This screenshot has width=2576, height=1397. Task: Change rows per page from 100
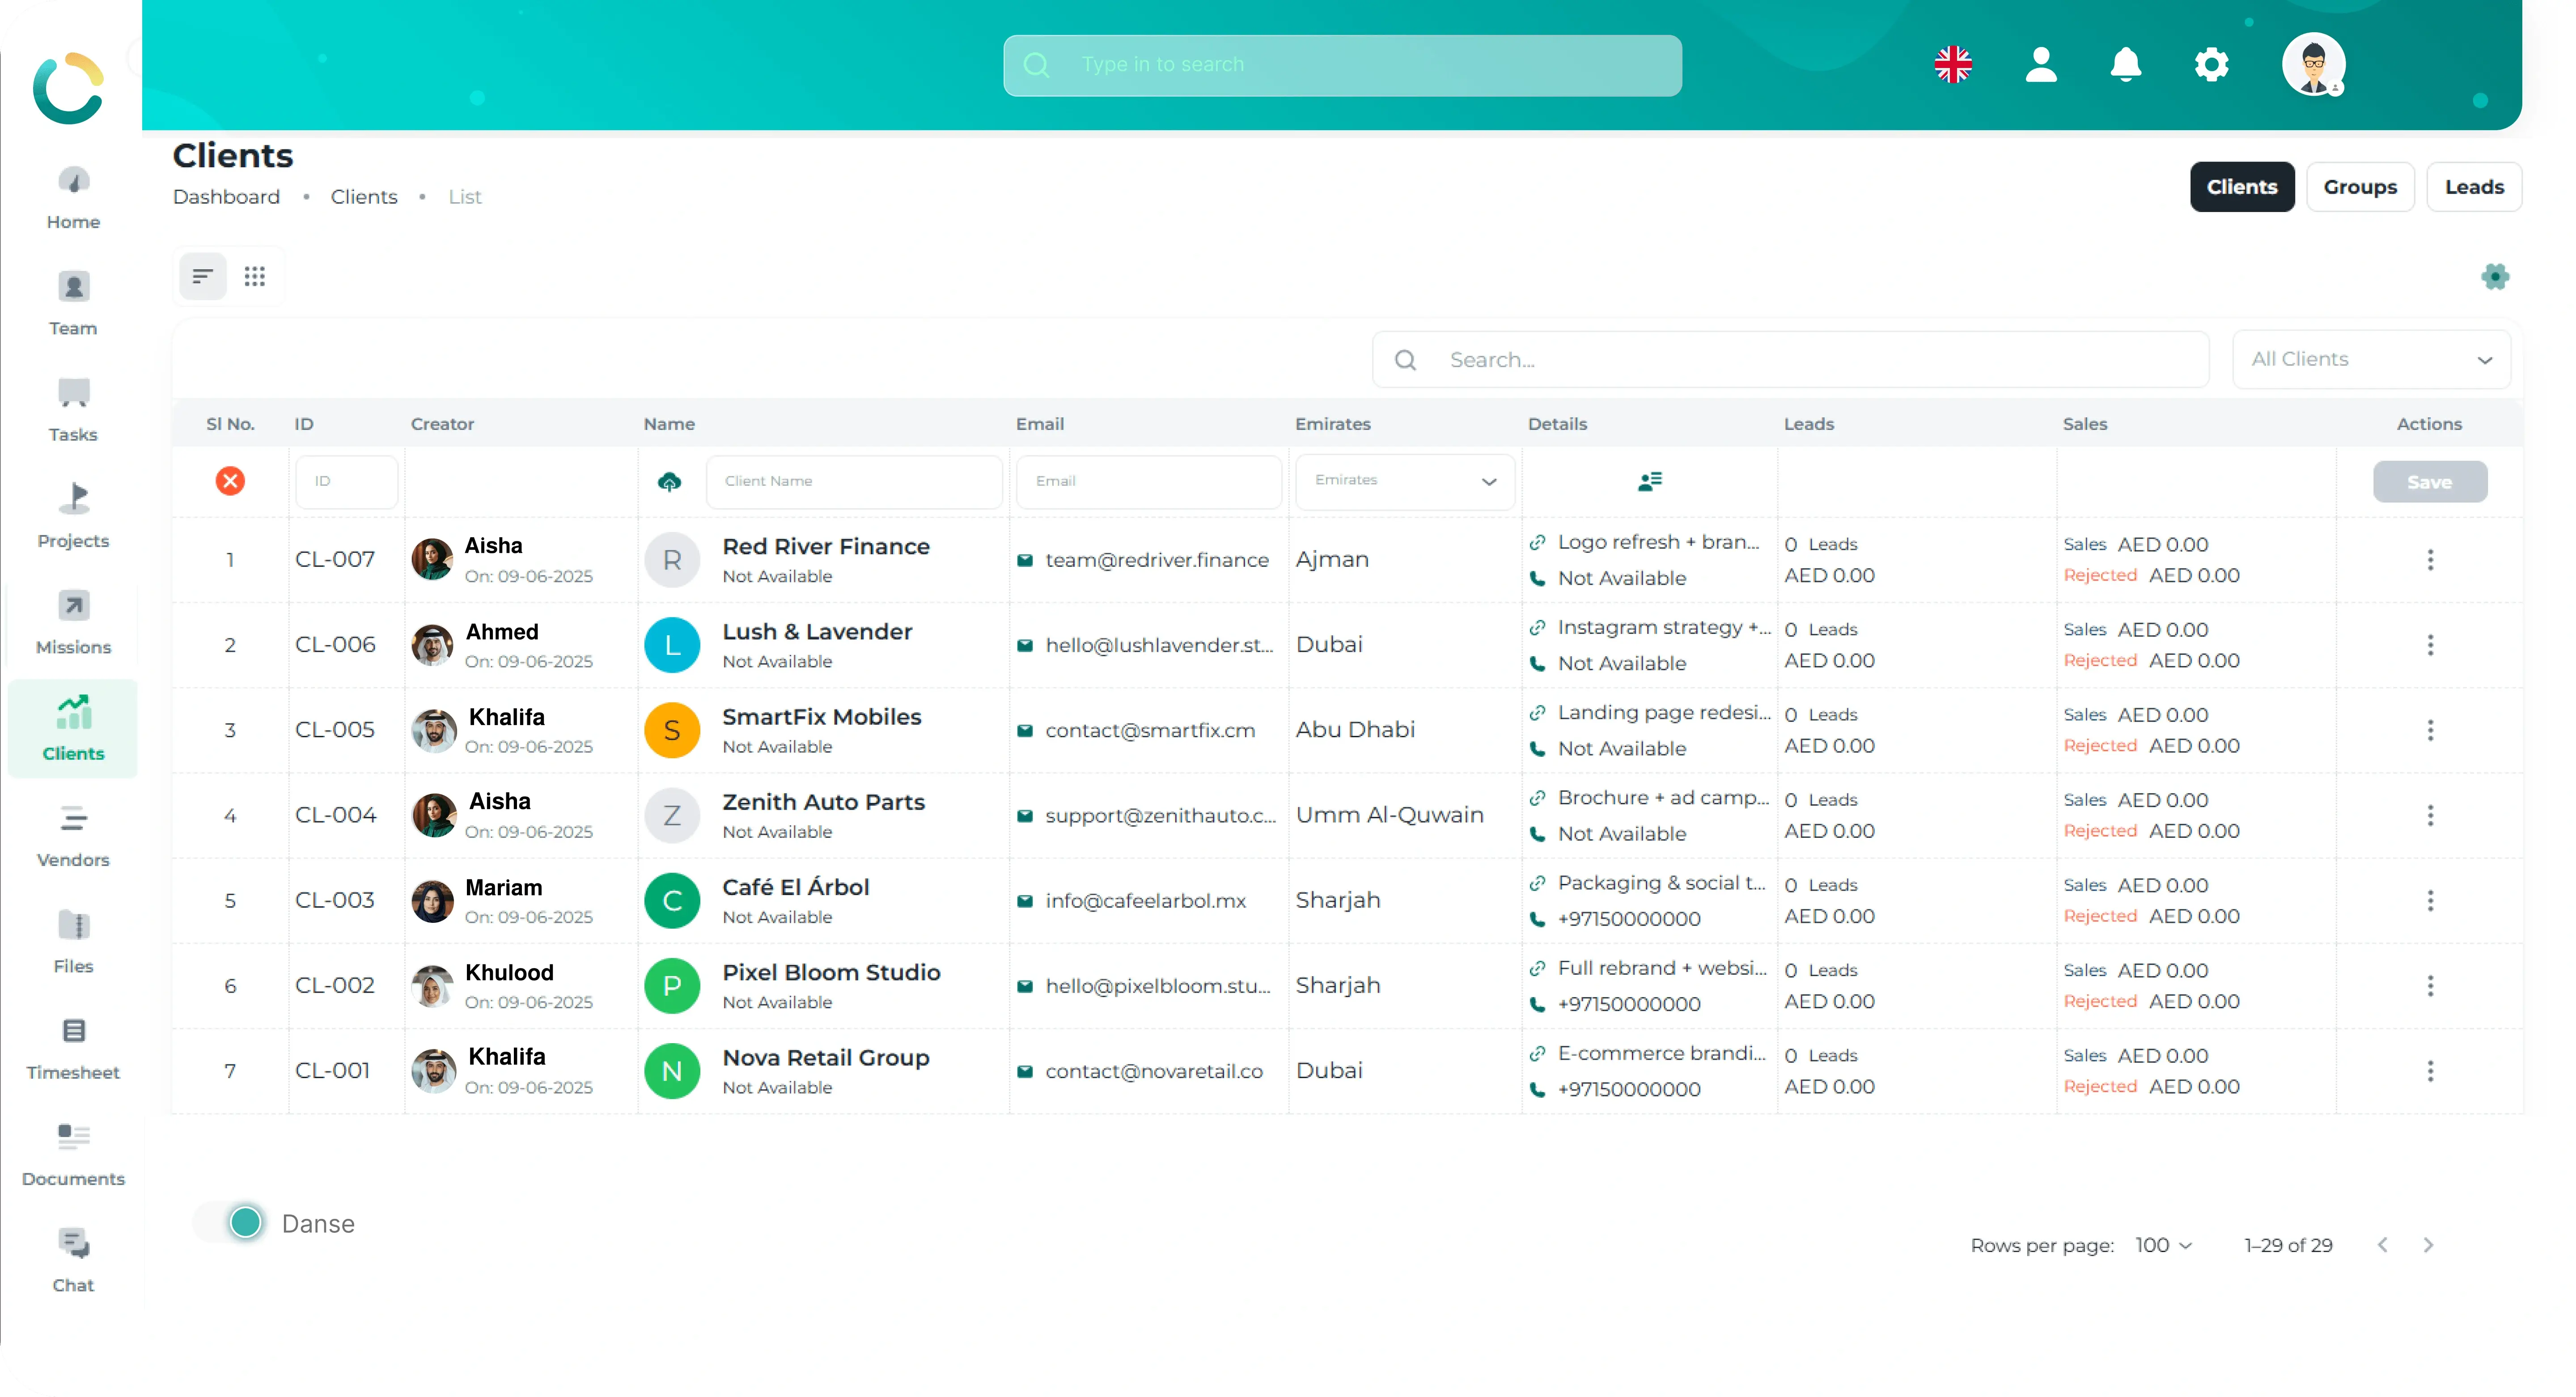pyautogui.click(x=2163, y=1245)
